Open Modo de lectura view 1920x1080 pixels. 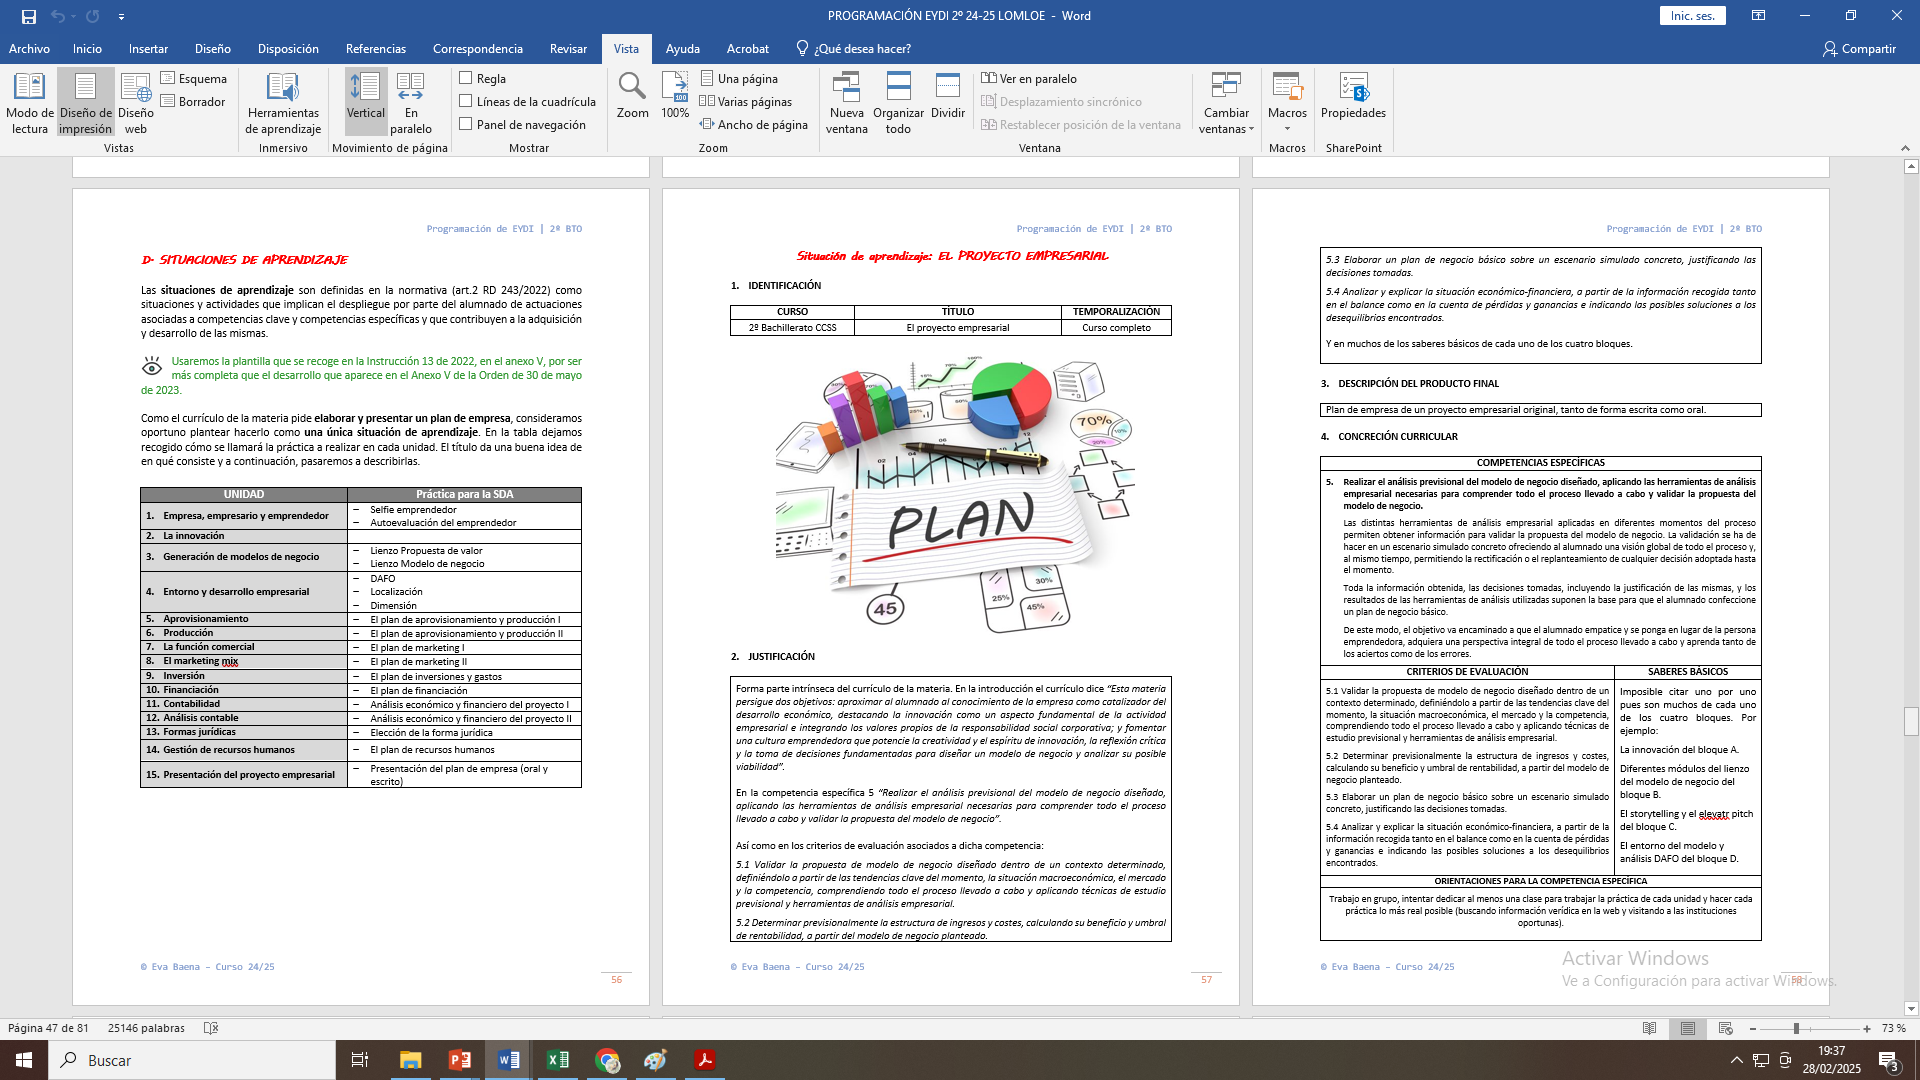[29, 101]
